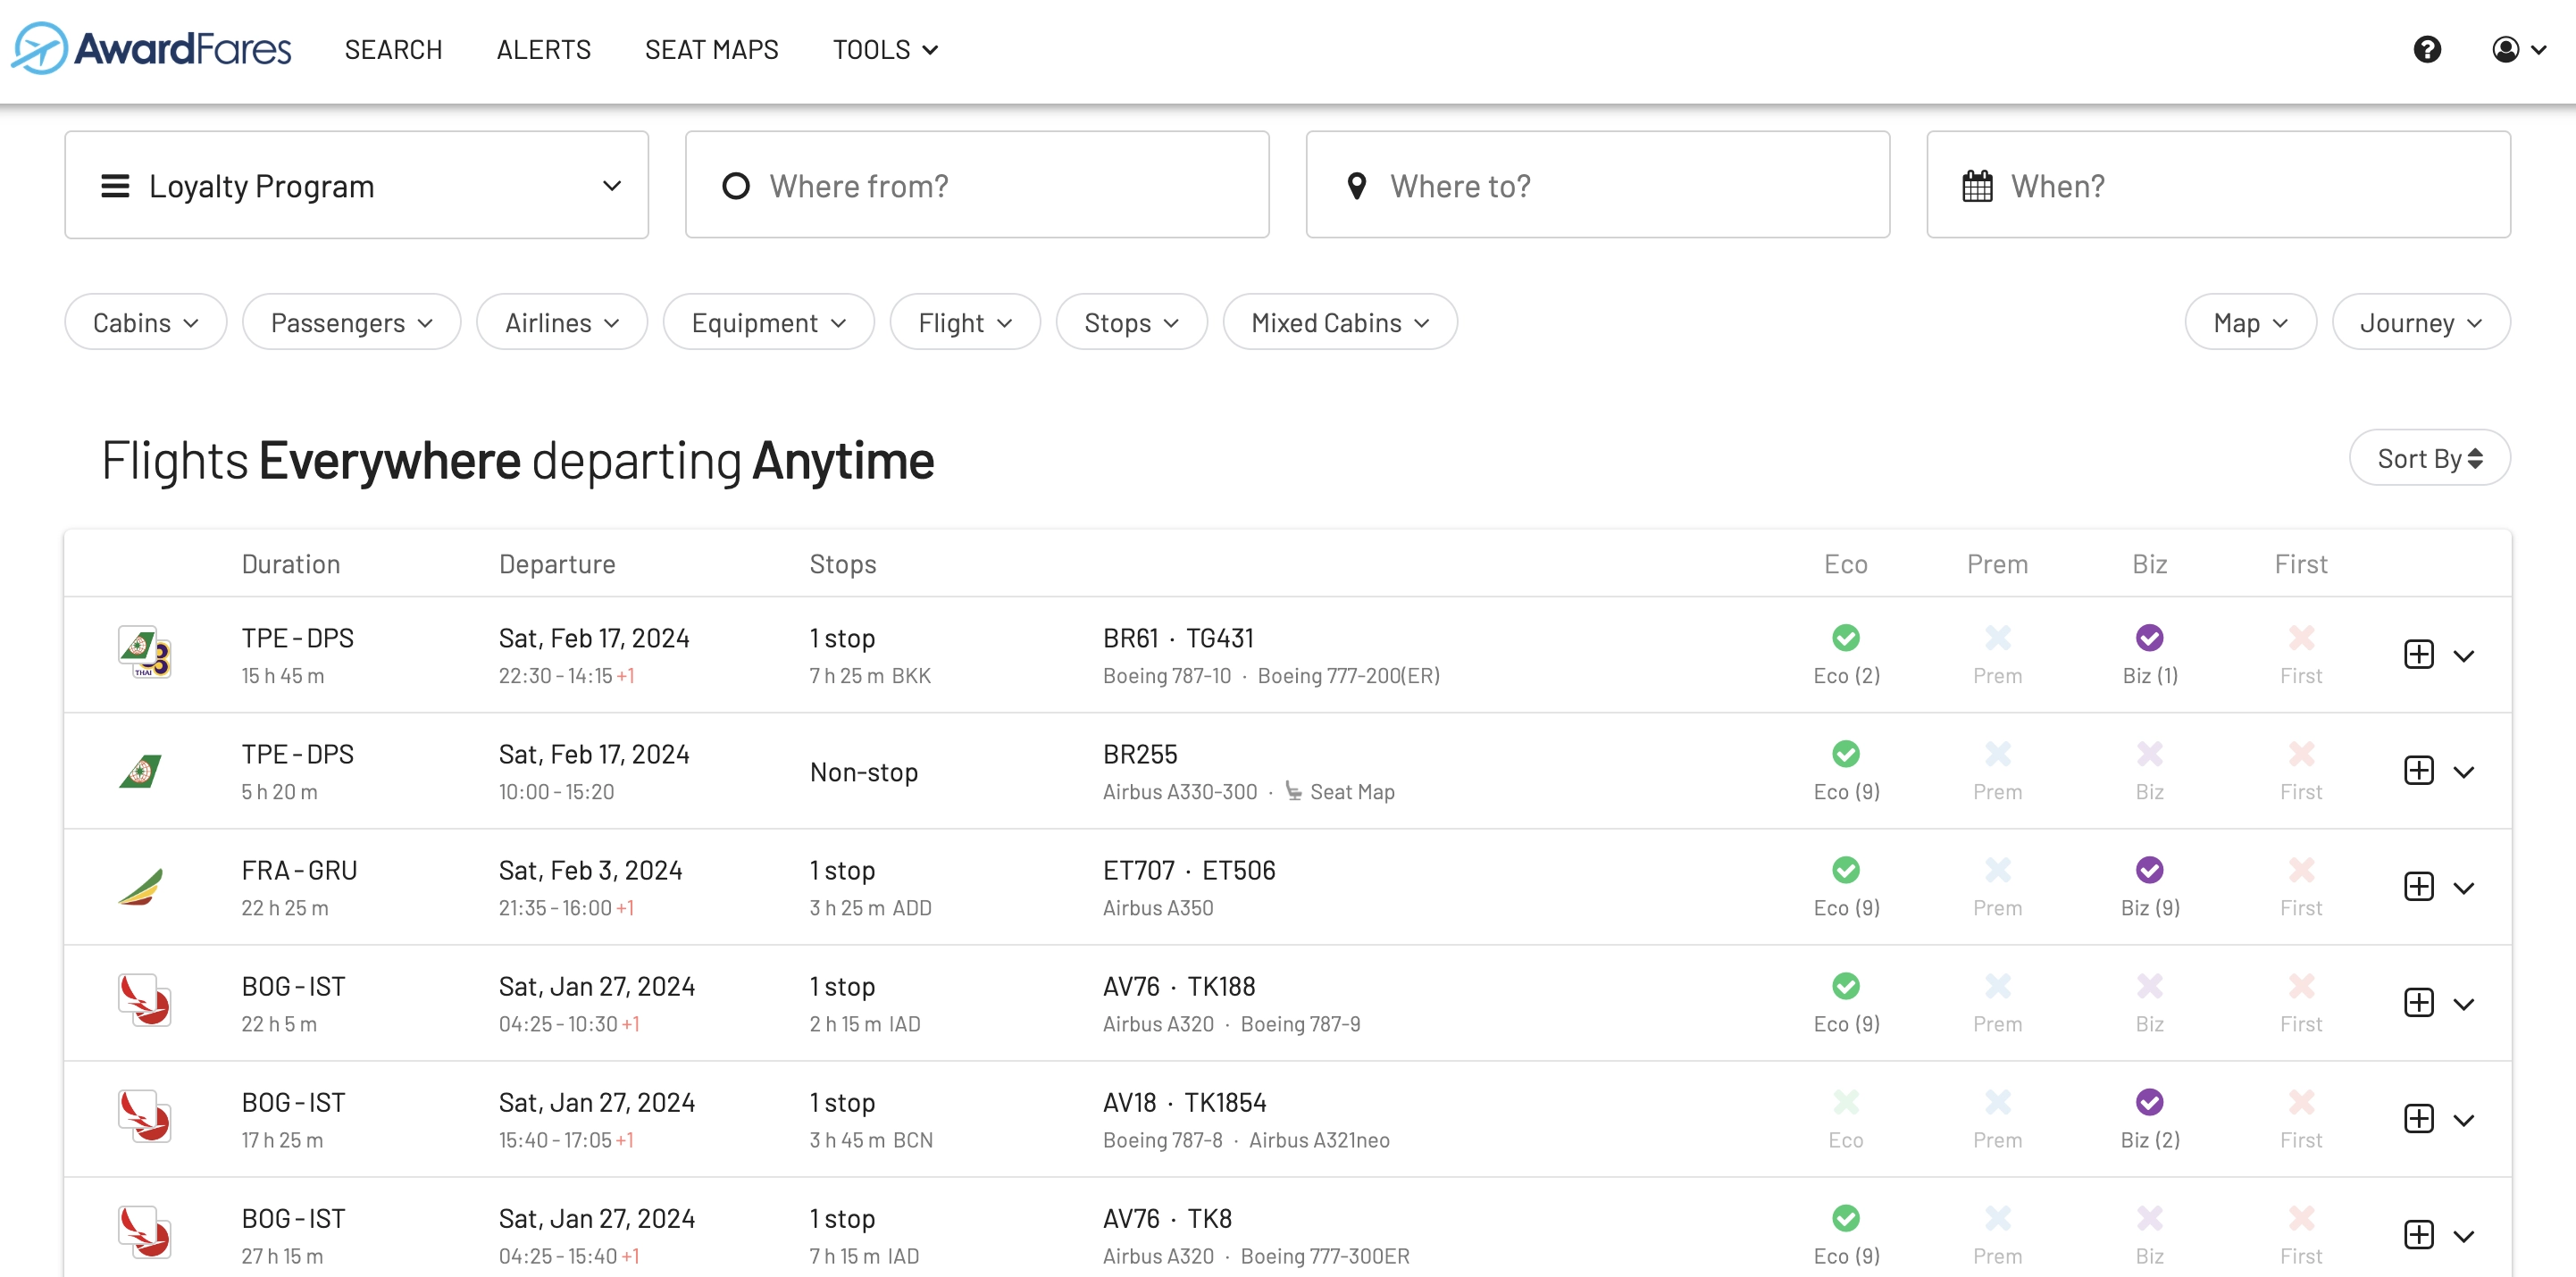Click the Departure column header
Image resolution: width=2576 pixels, height=1277 pixels.
point(557,564)
